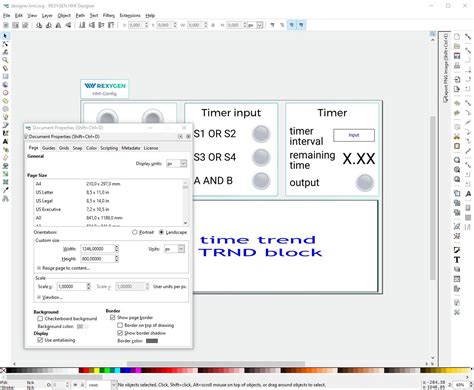Click the timer interval Input box
Image resolution: width=474 pixels, height=390 pixels.
pyautogui.click(x=354, y=135)
